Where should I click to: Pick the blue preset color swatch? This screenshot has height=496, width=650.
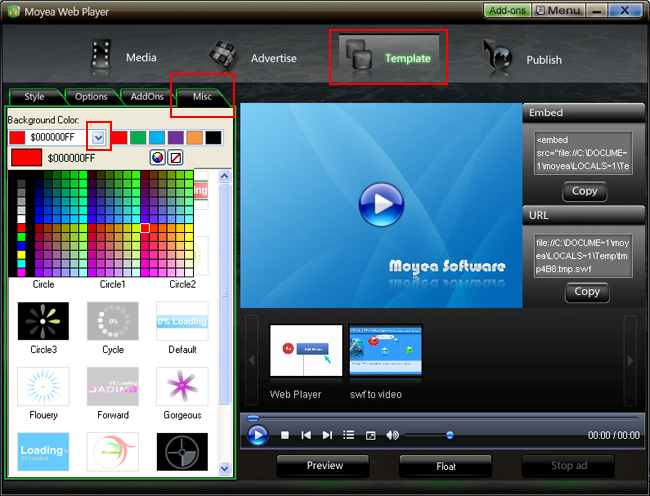click(157, 138)
